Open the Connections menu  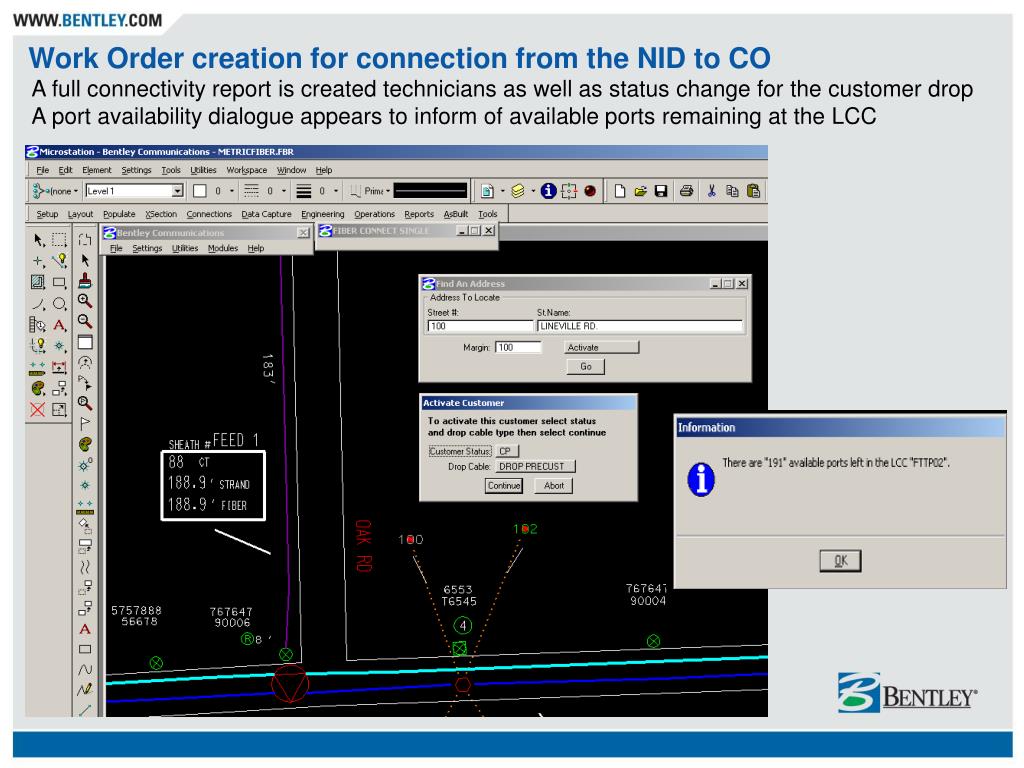209,214
